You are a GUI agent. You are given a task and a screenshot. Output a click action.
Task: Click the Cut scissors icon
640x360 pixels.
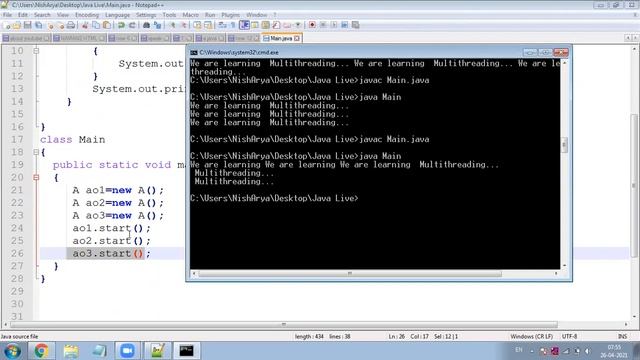point(85,25)
